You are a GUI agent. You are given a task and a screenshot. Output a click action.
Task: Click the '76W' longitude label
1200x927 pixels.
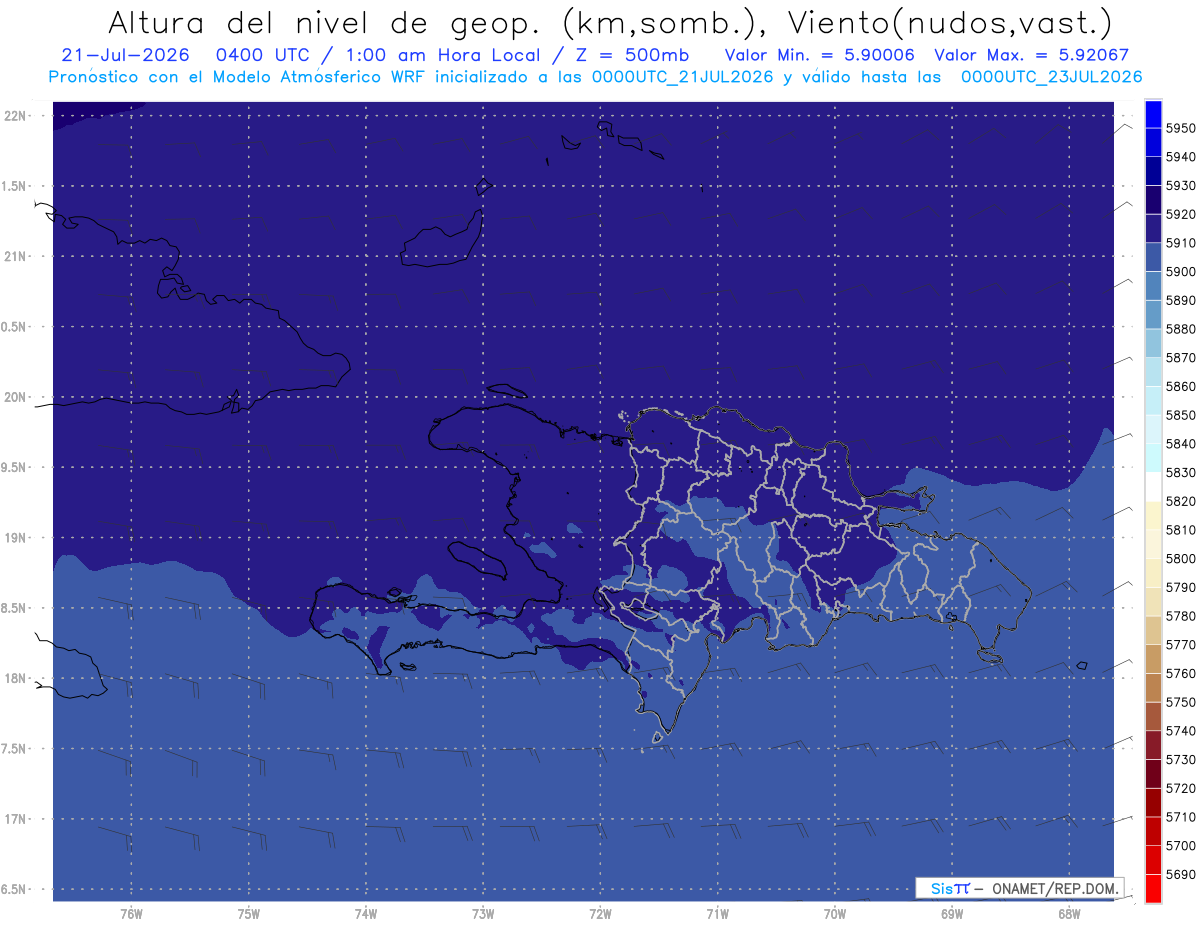coord(131,913)
